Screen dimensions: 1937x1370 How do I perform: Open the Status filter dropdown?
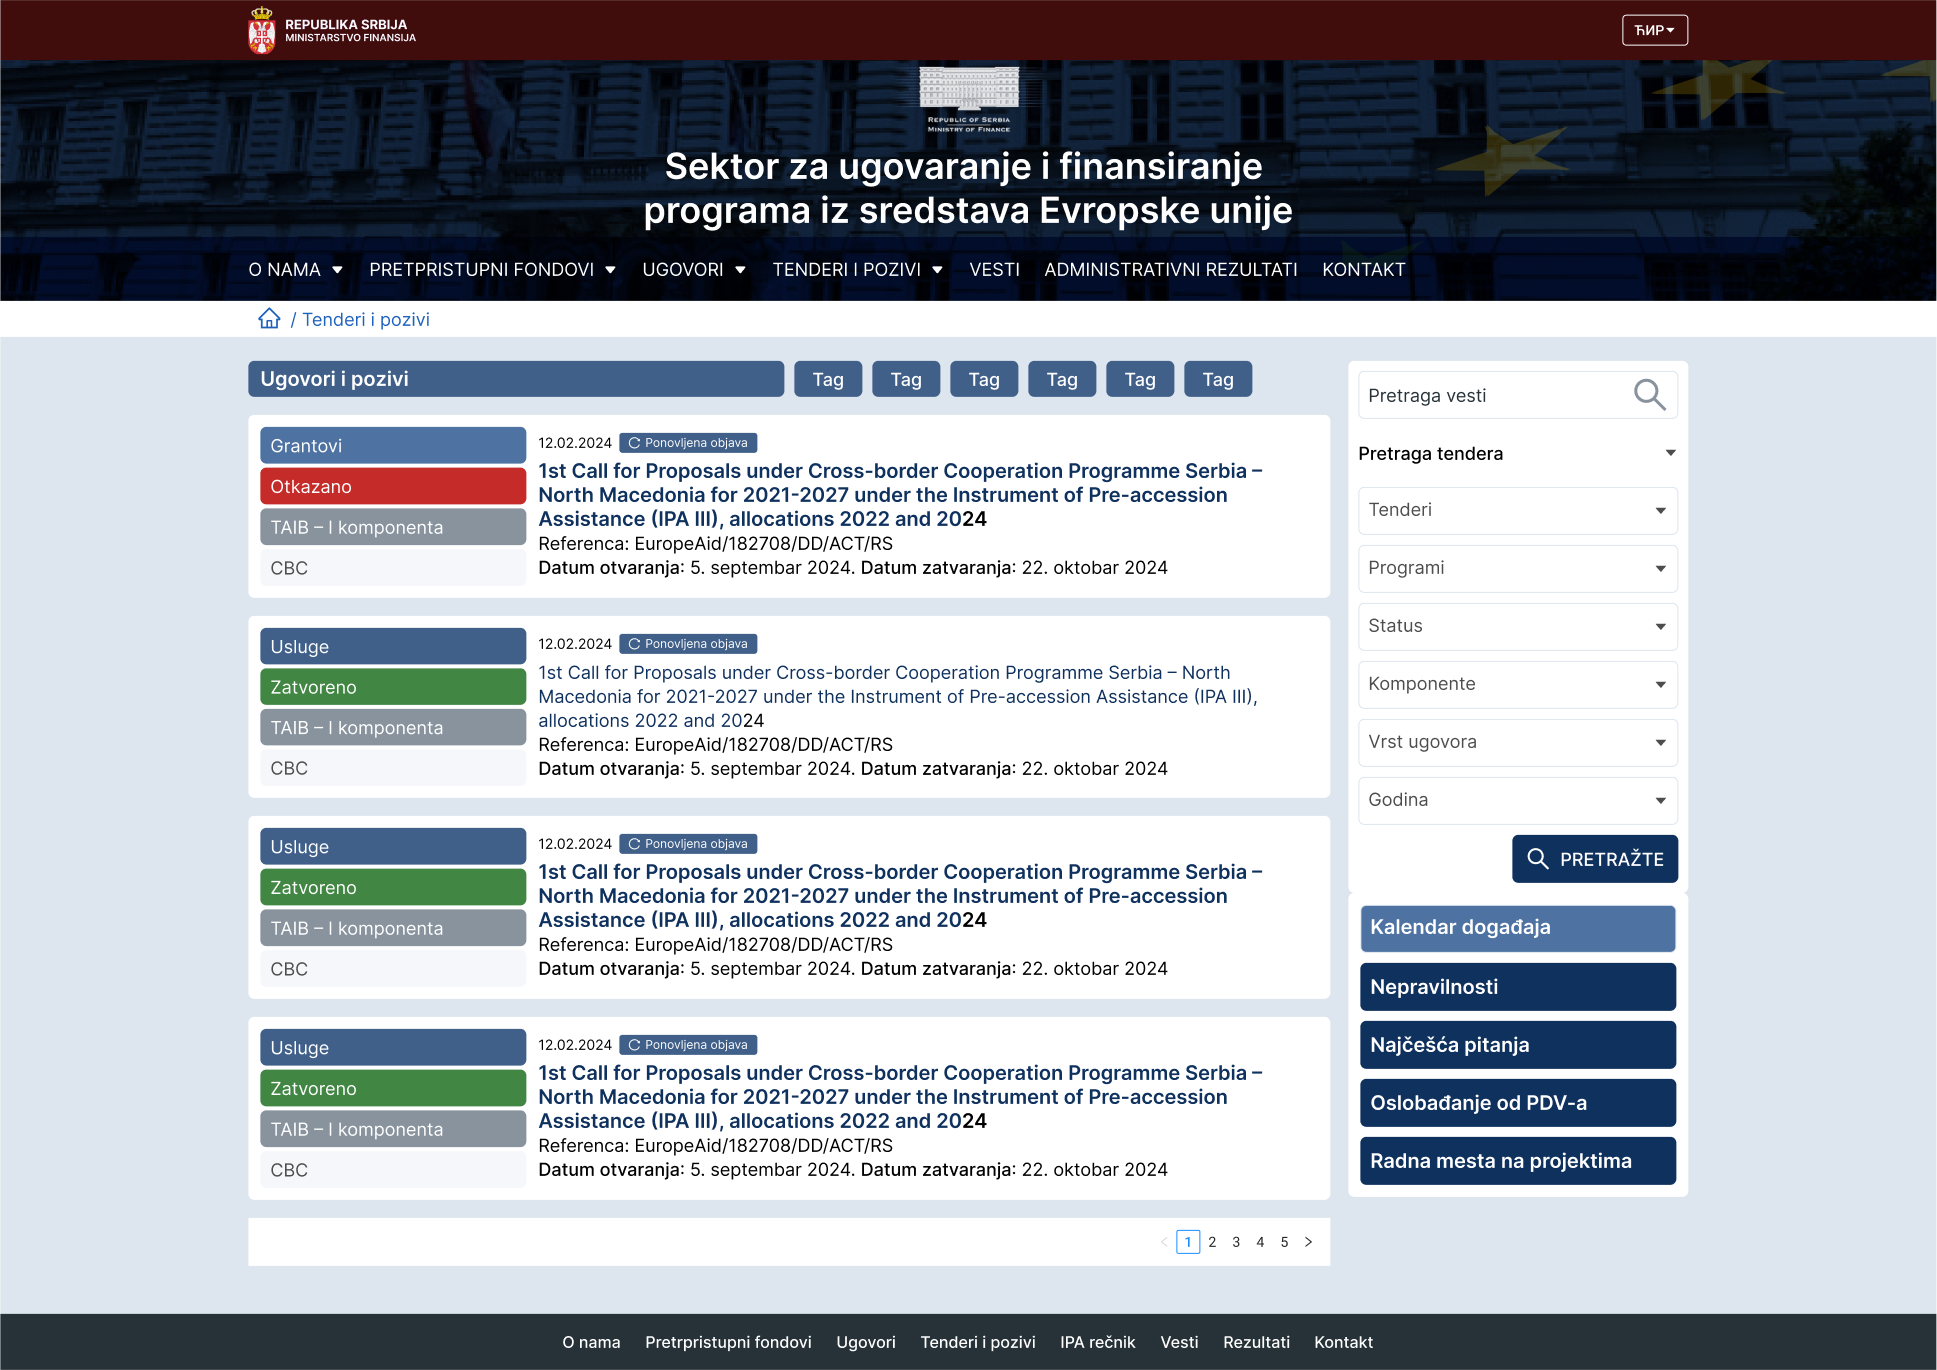1517,626
